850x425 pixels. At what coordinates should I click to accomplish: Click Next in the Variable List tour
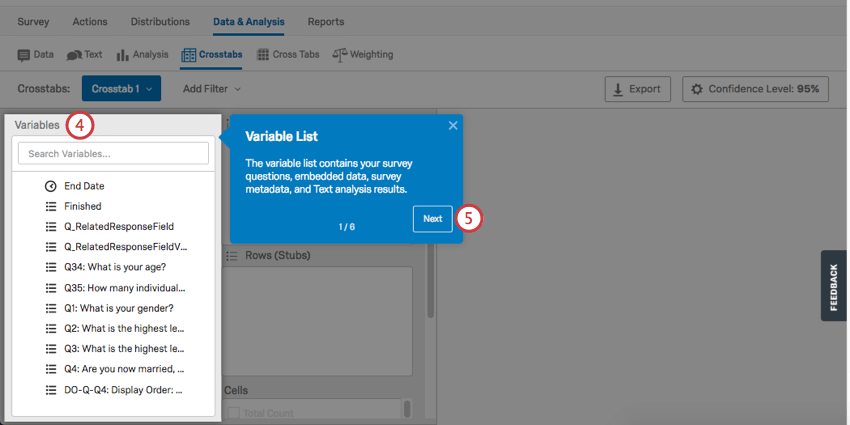click(x=433, y=219)
